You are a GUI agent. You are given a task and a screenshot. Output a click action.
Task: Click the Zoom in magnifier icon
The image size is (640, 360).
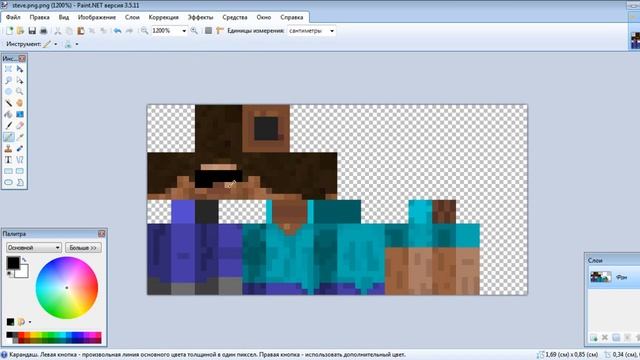tap(194, 31)
